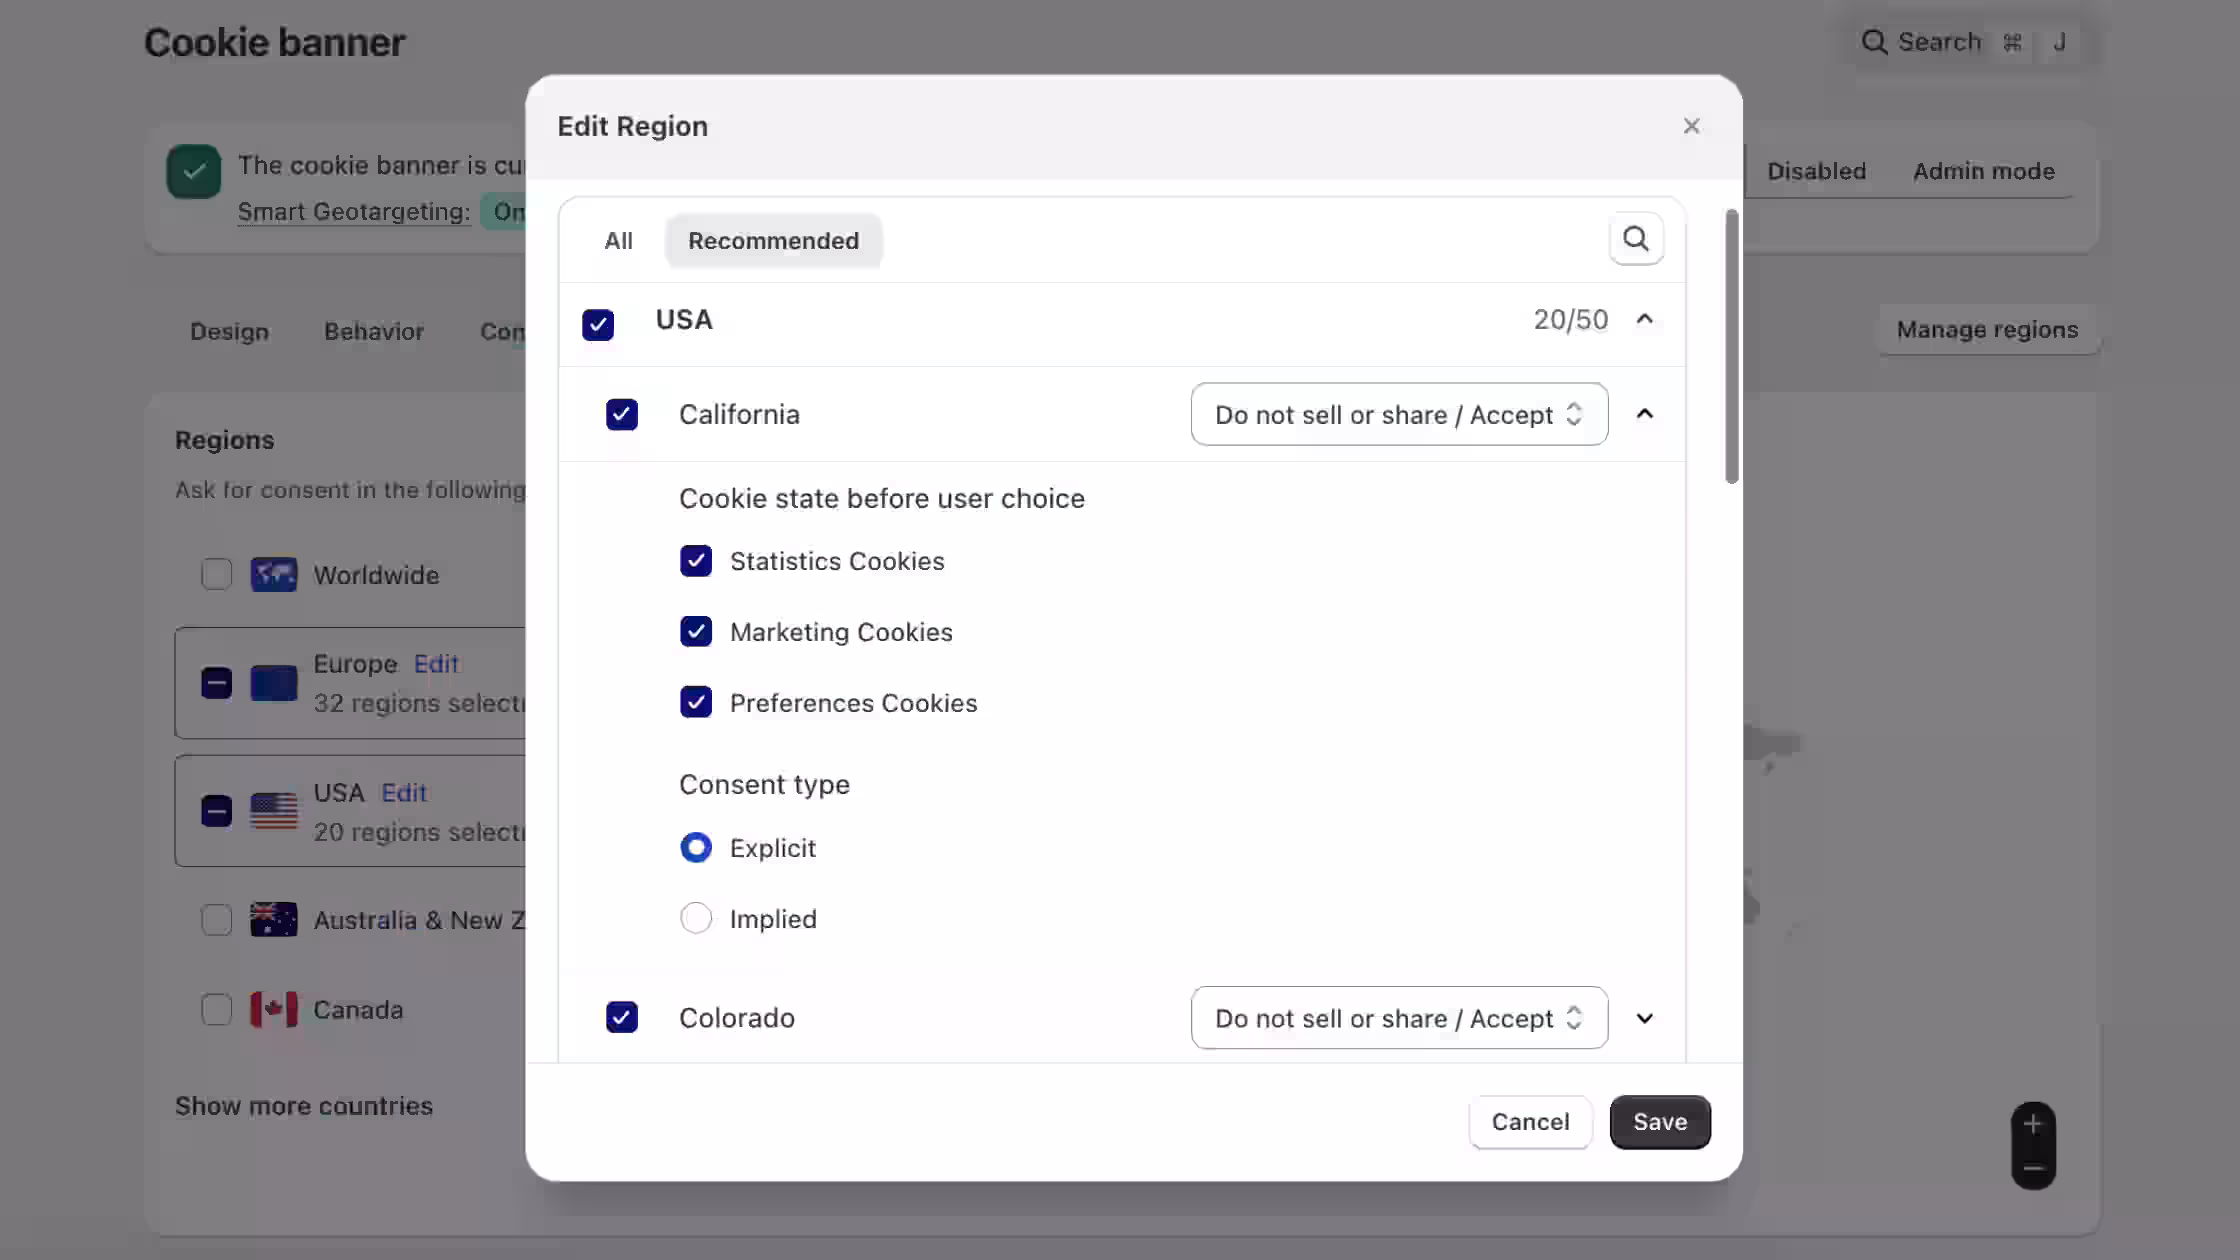The height and width of the screenshot is (1260, 2240).
Task: Click Show more countries
Action: pyautogui.click(x=304, y=1106)
